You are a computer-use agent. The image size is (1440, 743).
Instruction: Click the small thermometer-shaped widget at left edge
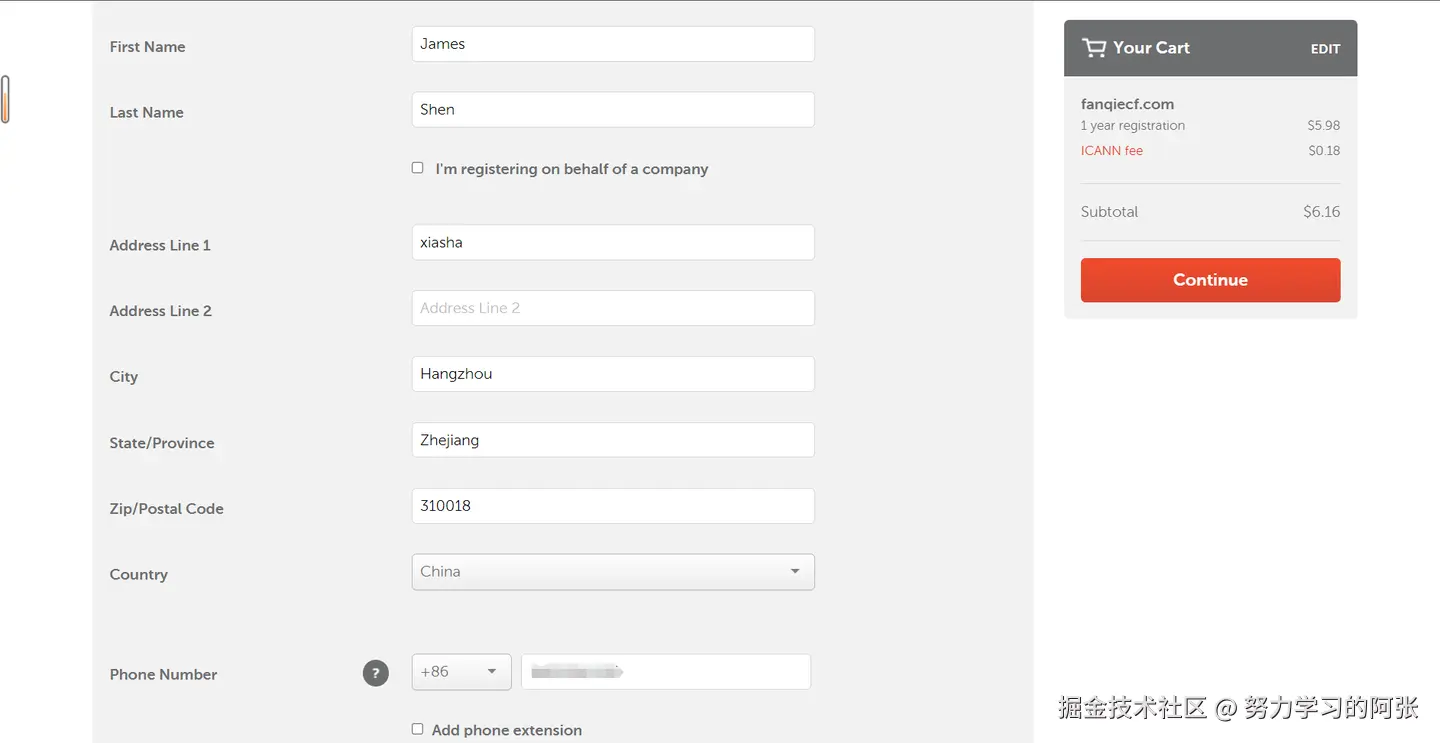[x=5, y=100]
